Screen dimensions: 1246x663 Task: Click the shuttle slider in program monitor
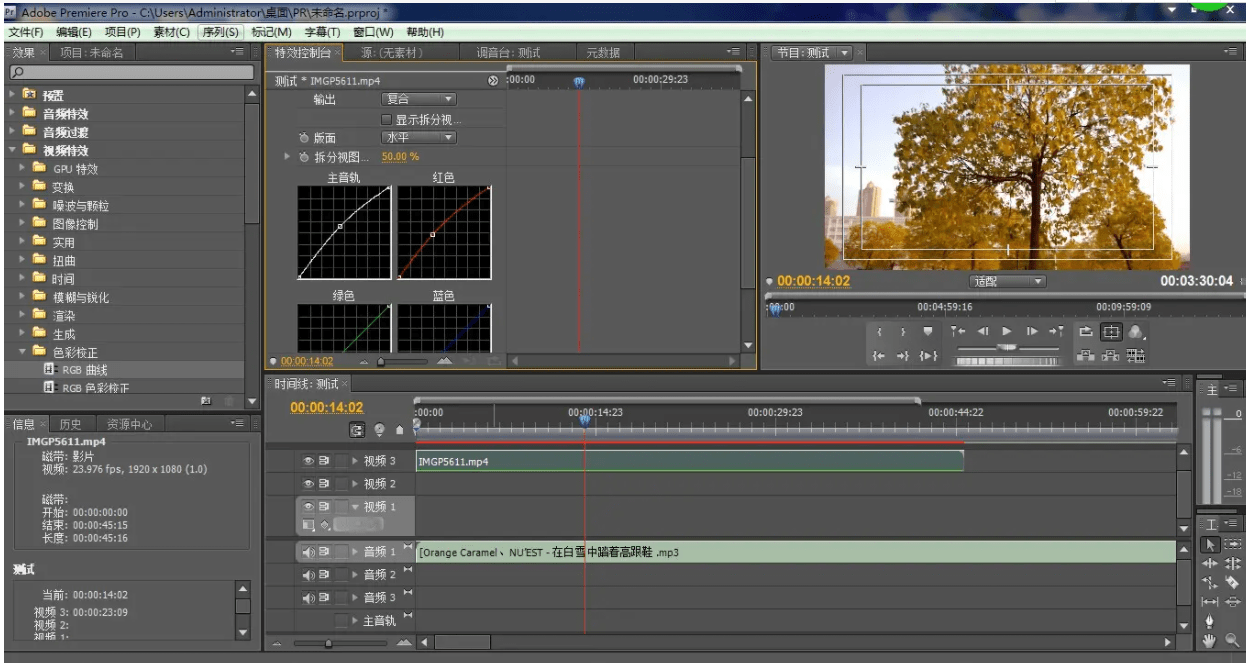pos(1007,347)
